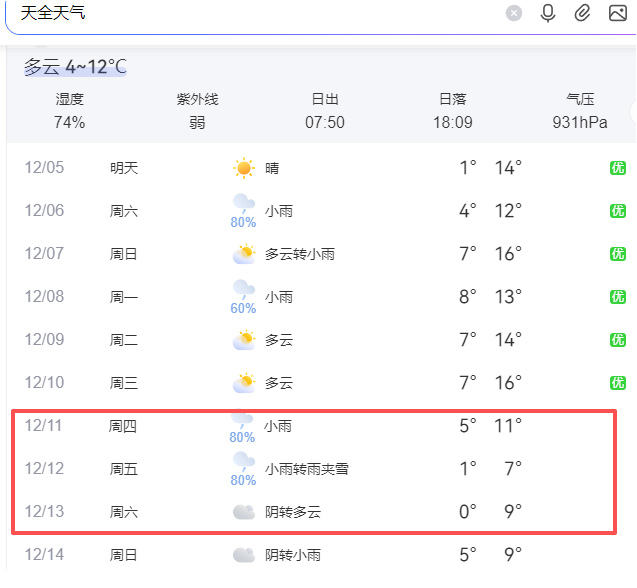The height and width of the screenshot is (588, 637).
Task: Click the 周五 day label
Action: coord(124,469)
